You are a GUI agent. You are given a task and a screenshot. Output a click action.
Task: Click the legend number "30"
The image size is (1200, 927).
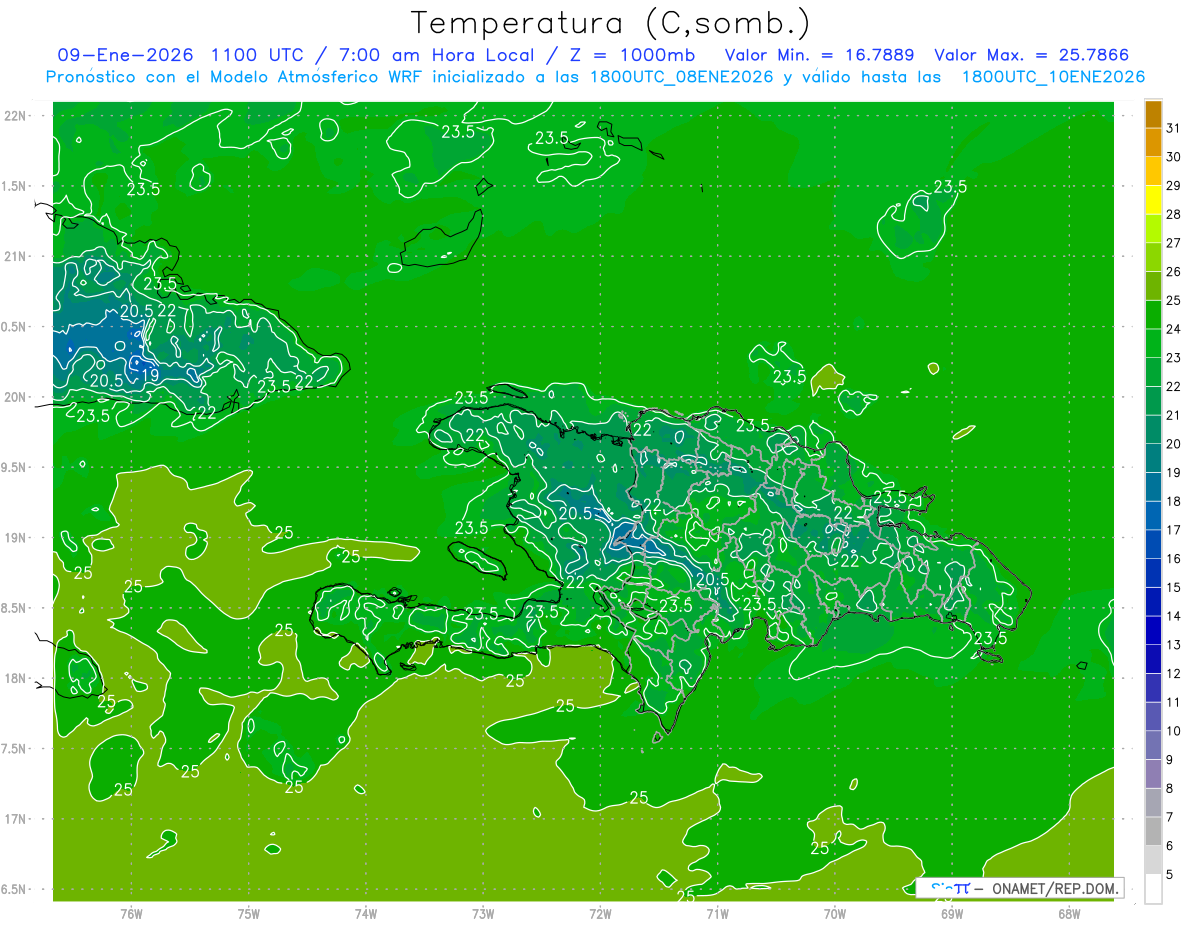pyautogui.click(x=1173, y=156)
